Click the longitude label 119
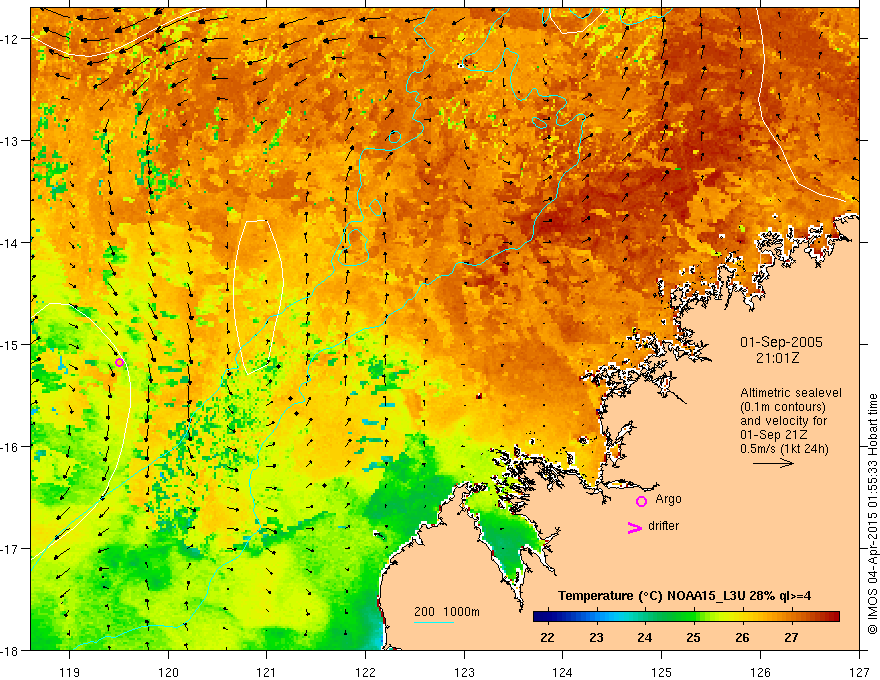880x680 pixels. click(x=70, y=672)
